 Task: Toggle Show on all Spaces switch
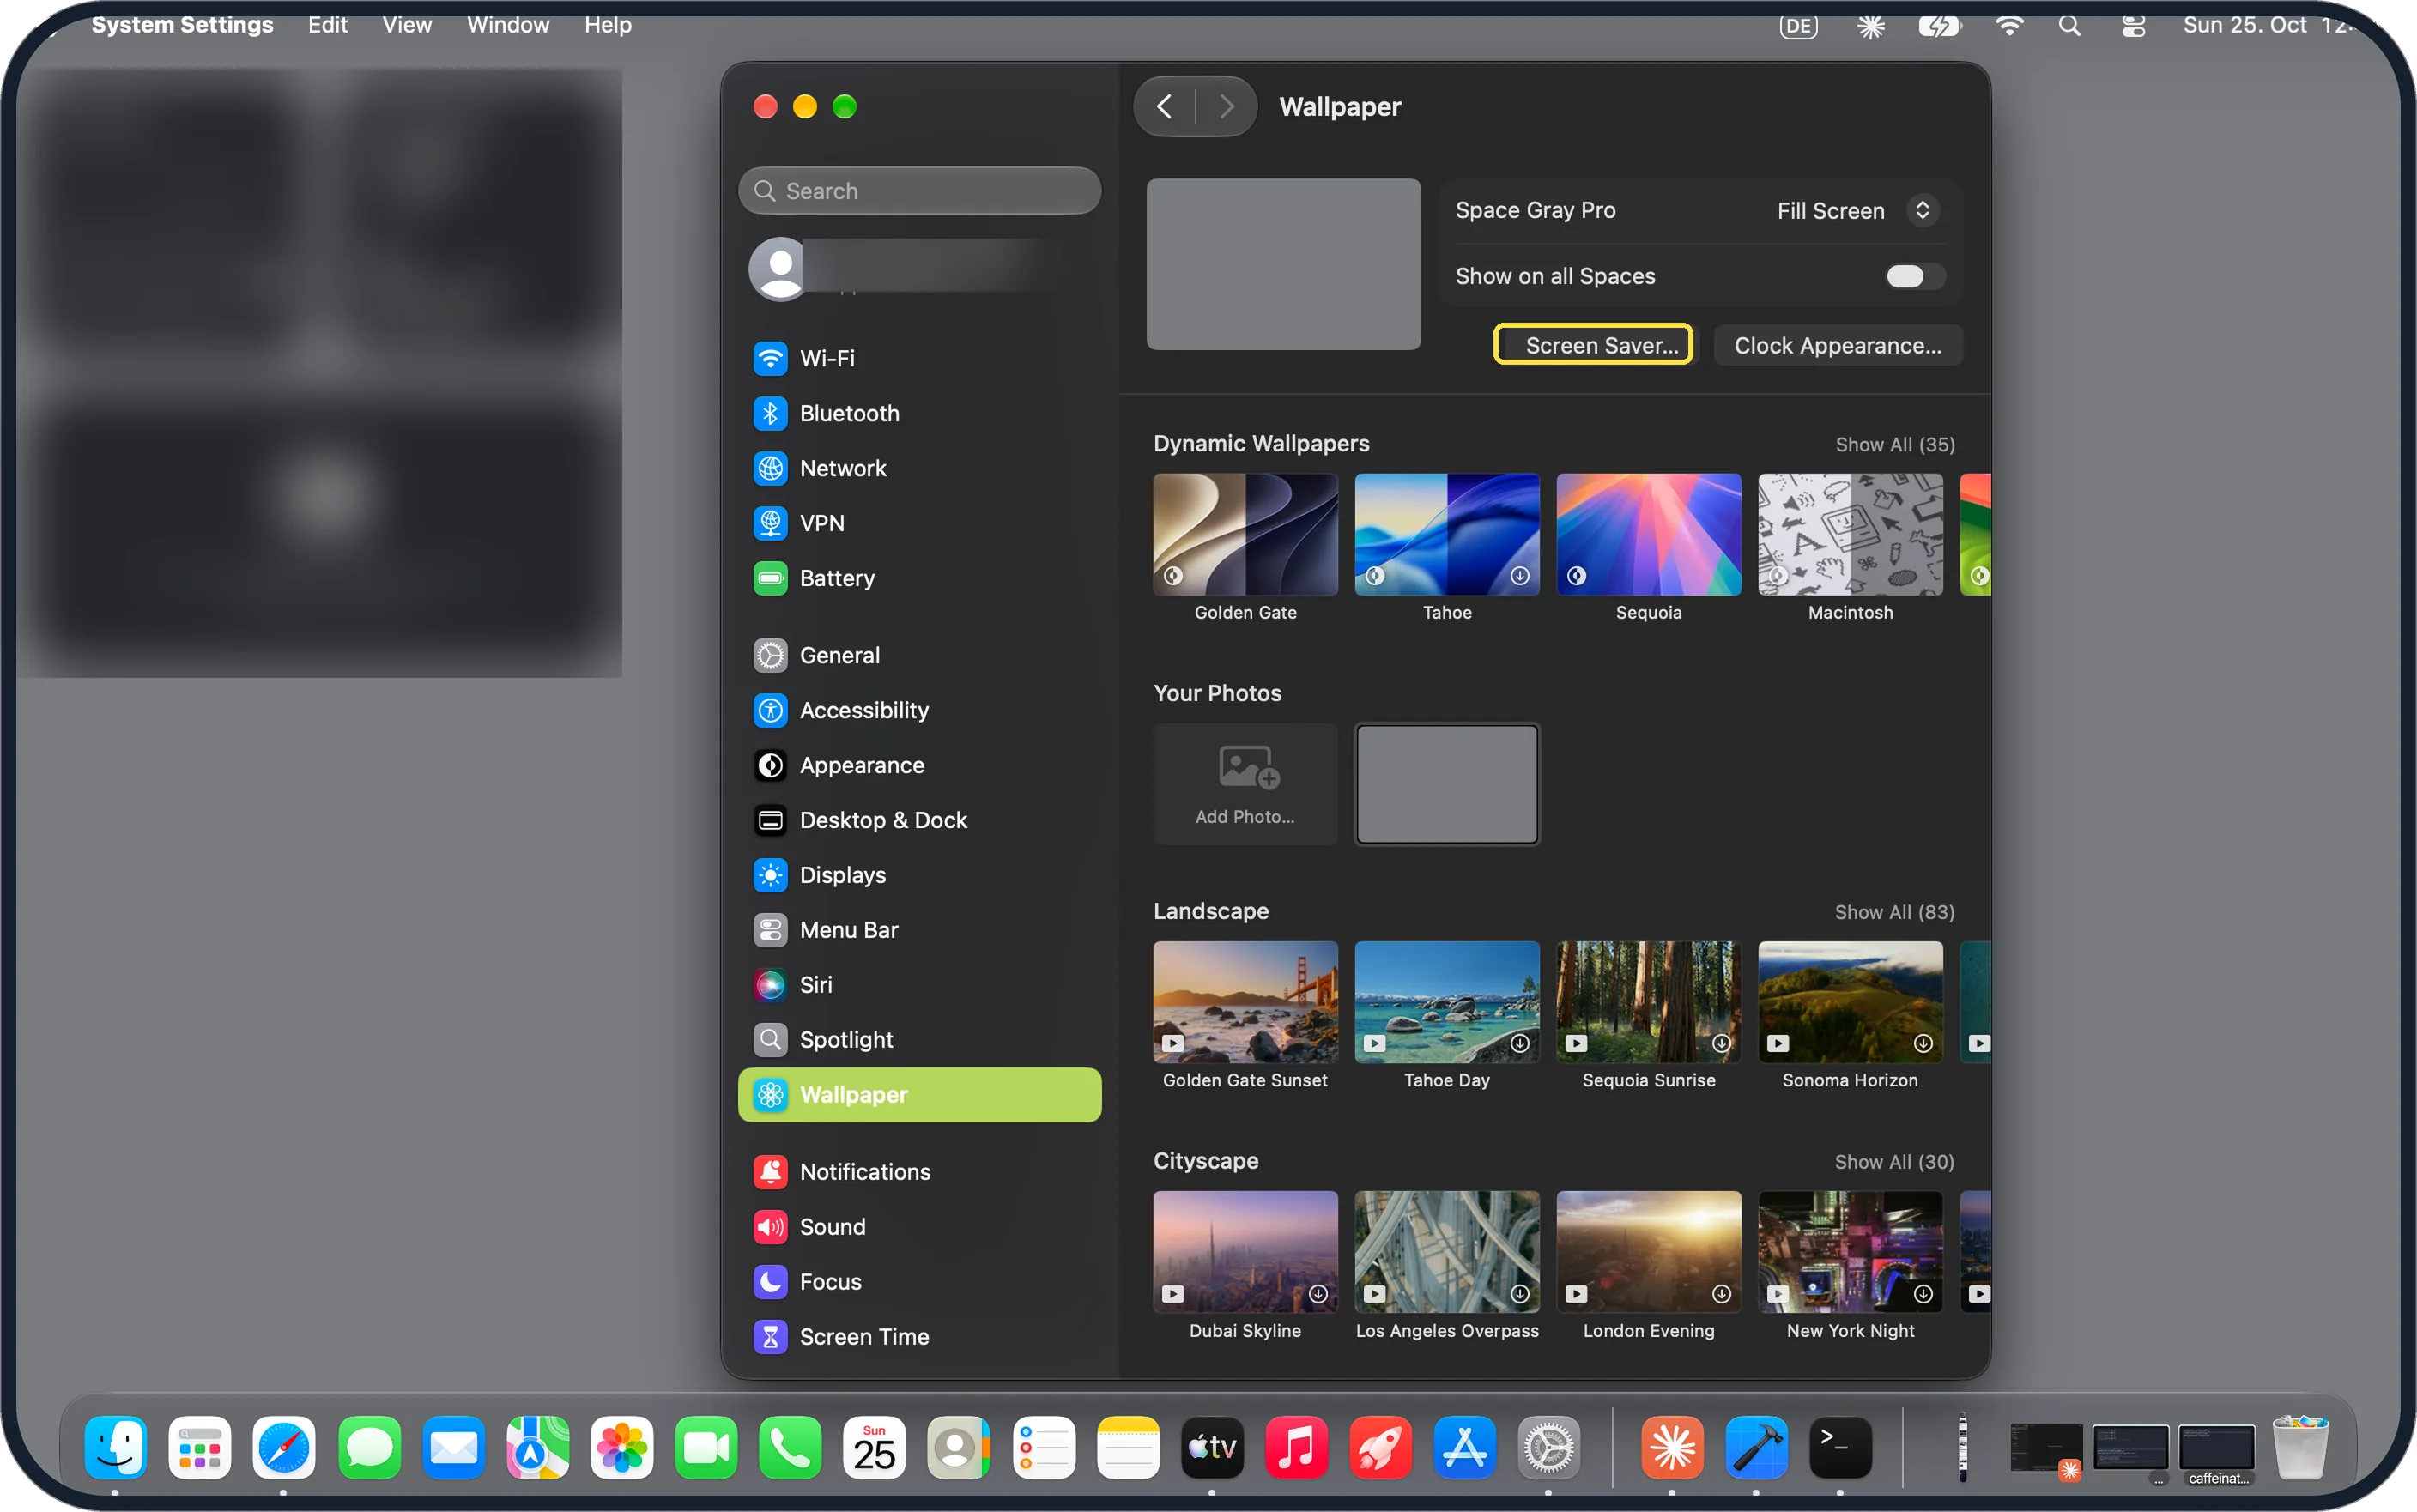pos(1914,276)
